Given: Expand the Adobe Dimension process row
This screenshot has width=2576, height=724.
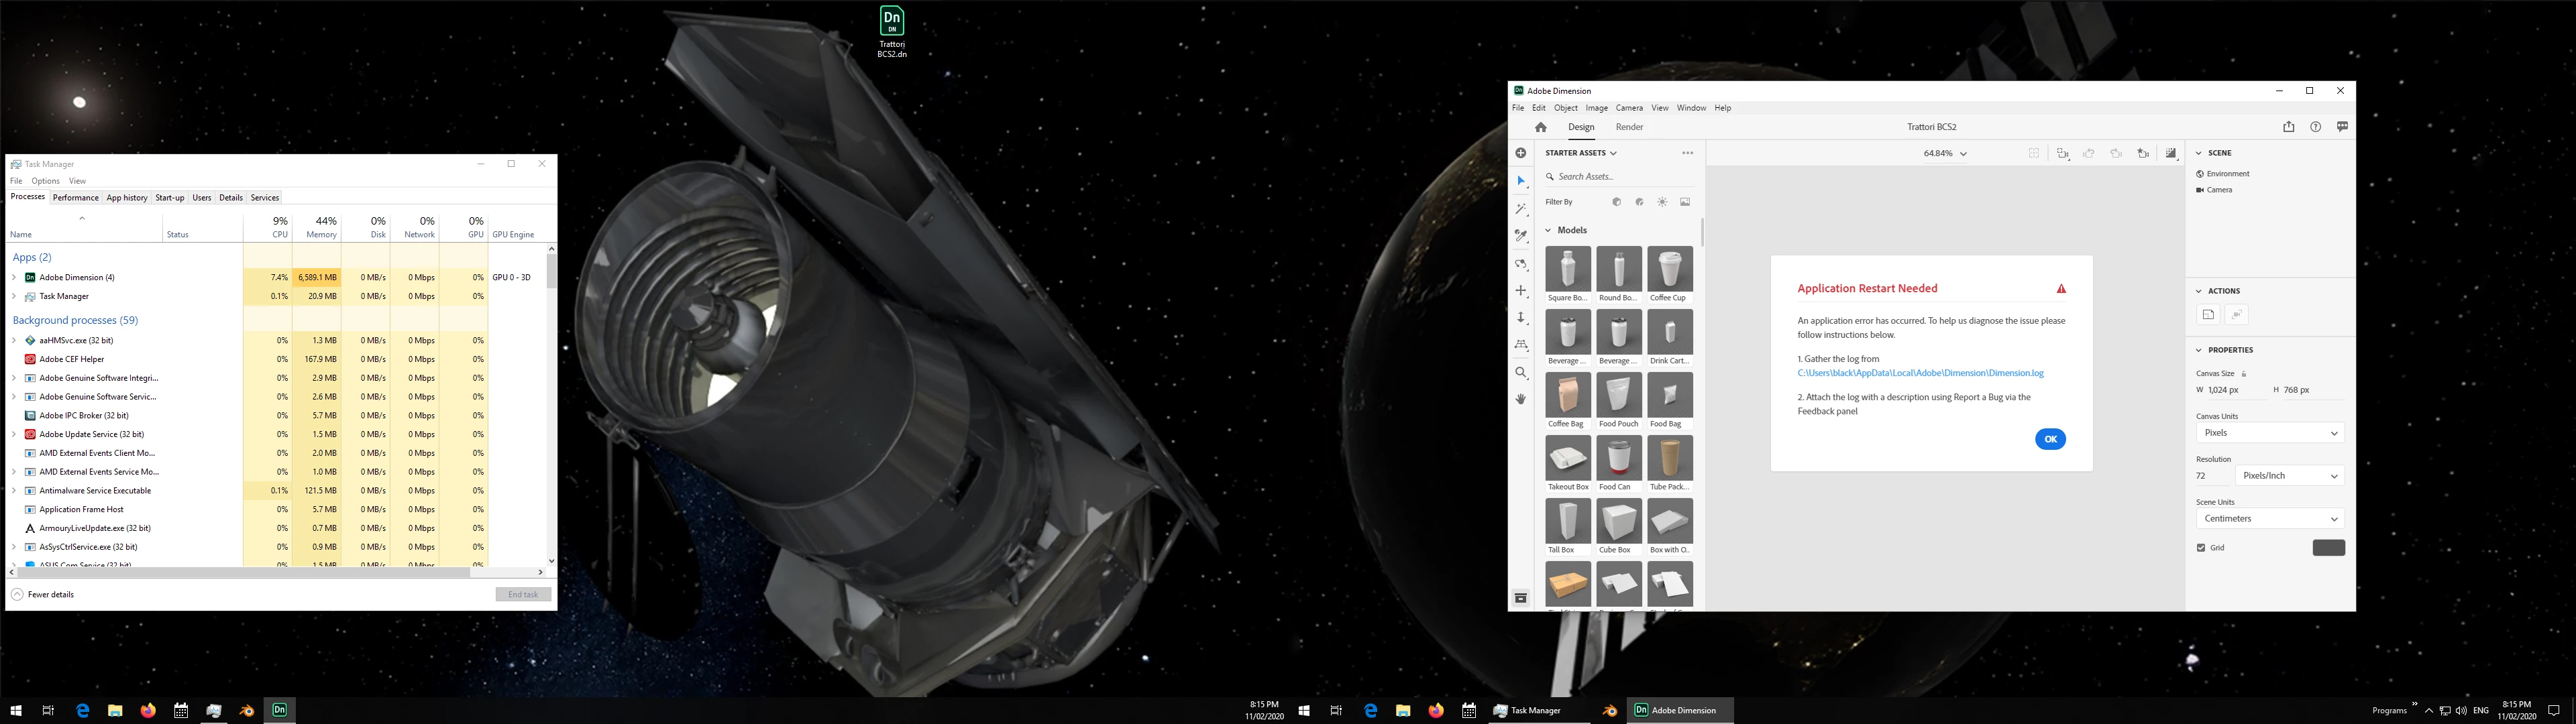Looking at the screenshot, I should [x=14, y=277].
